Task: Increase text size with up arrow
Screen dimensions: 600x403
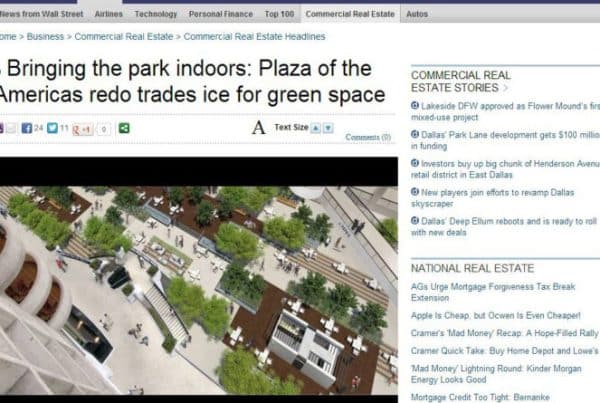Action: pyautogui.click(x=315, y=128)
